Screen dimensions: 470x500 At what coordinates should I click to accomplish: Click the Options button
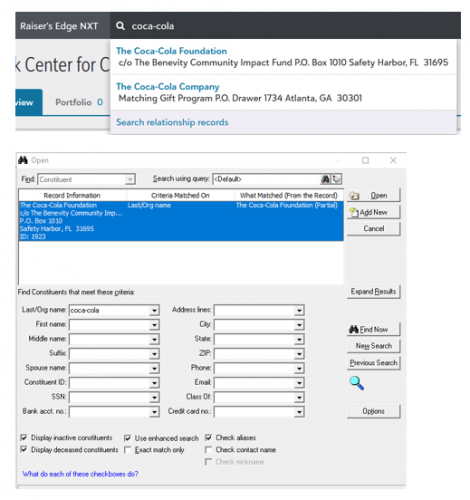373,411
